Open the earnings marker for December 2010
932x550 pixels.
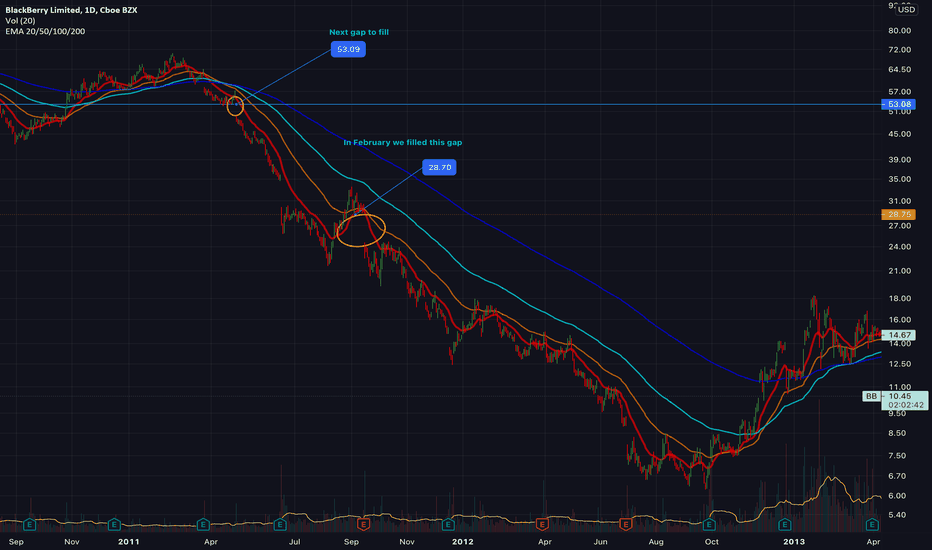(x=114, y=524)
